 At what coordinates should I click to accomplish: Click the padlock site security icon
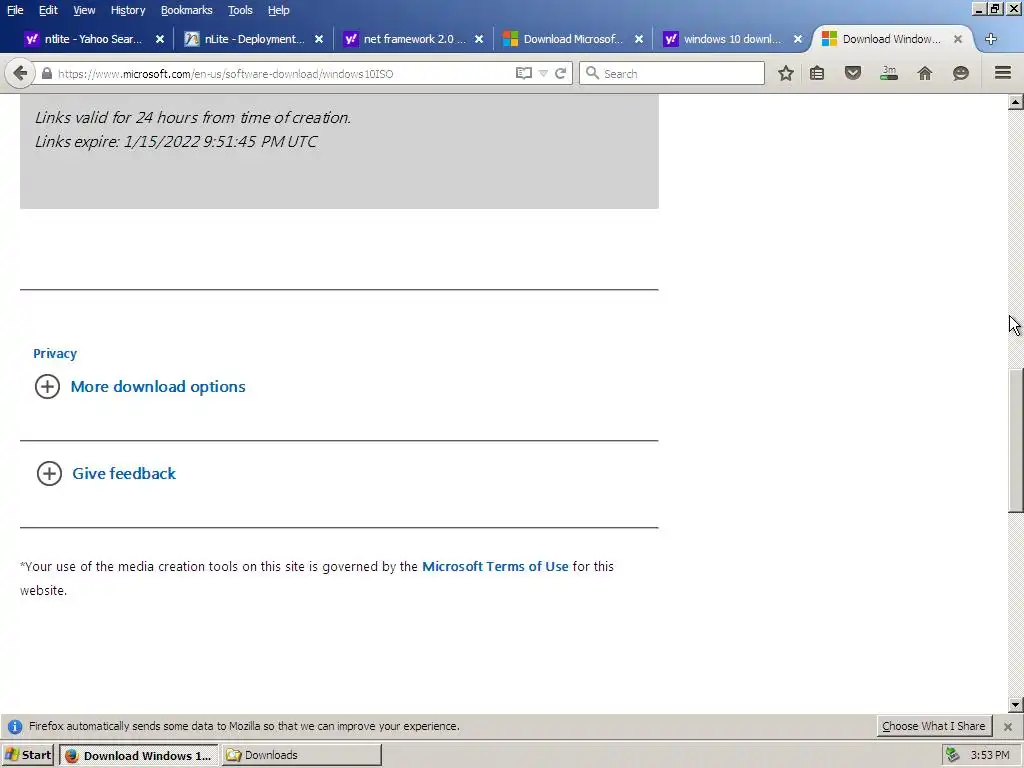(46, 74)
